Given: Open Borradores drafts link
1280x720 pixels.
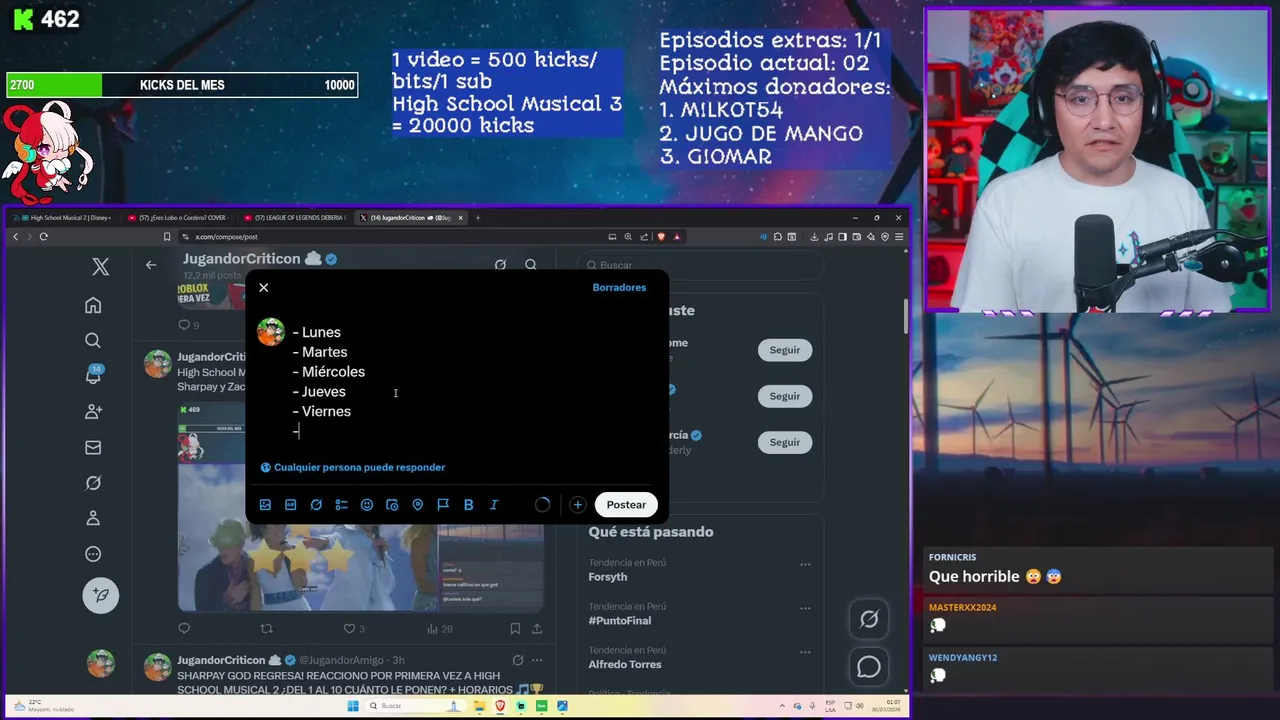Looking at the screenshot, I should click(x=619, y=287).
